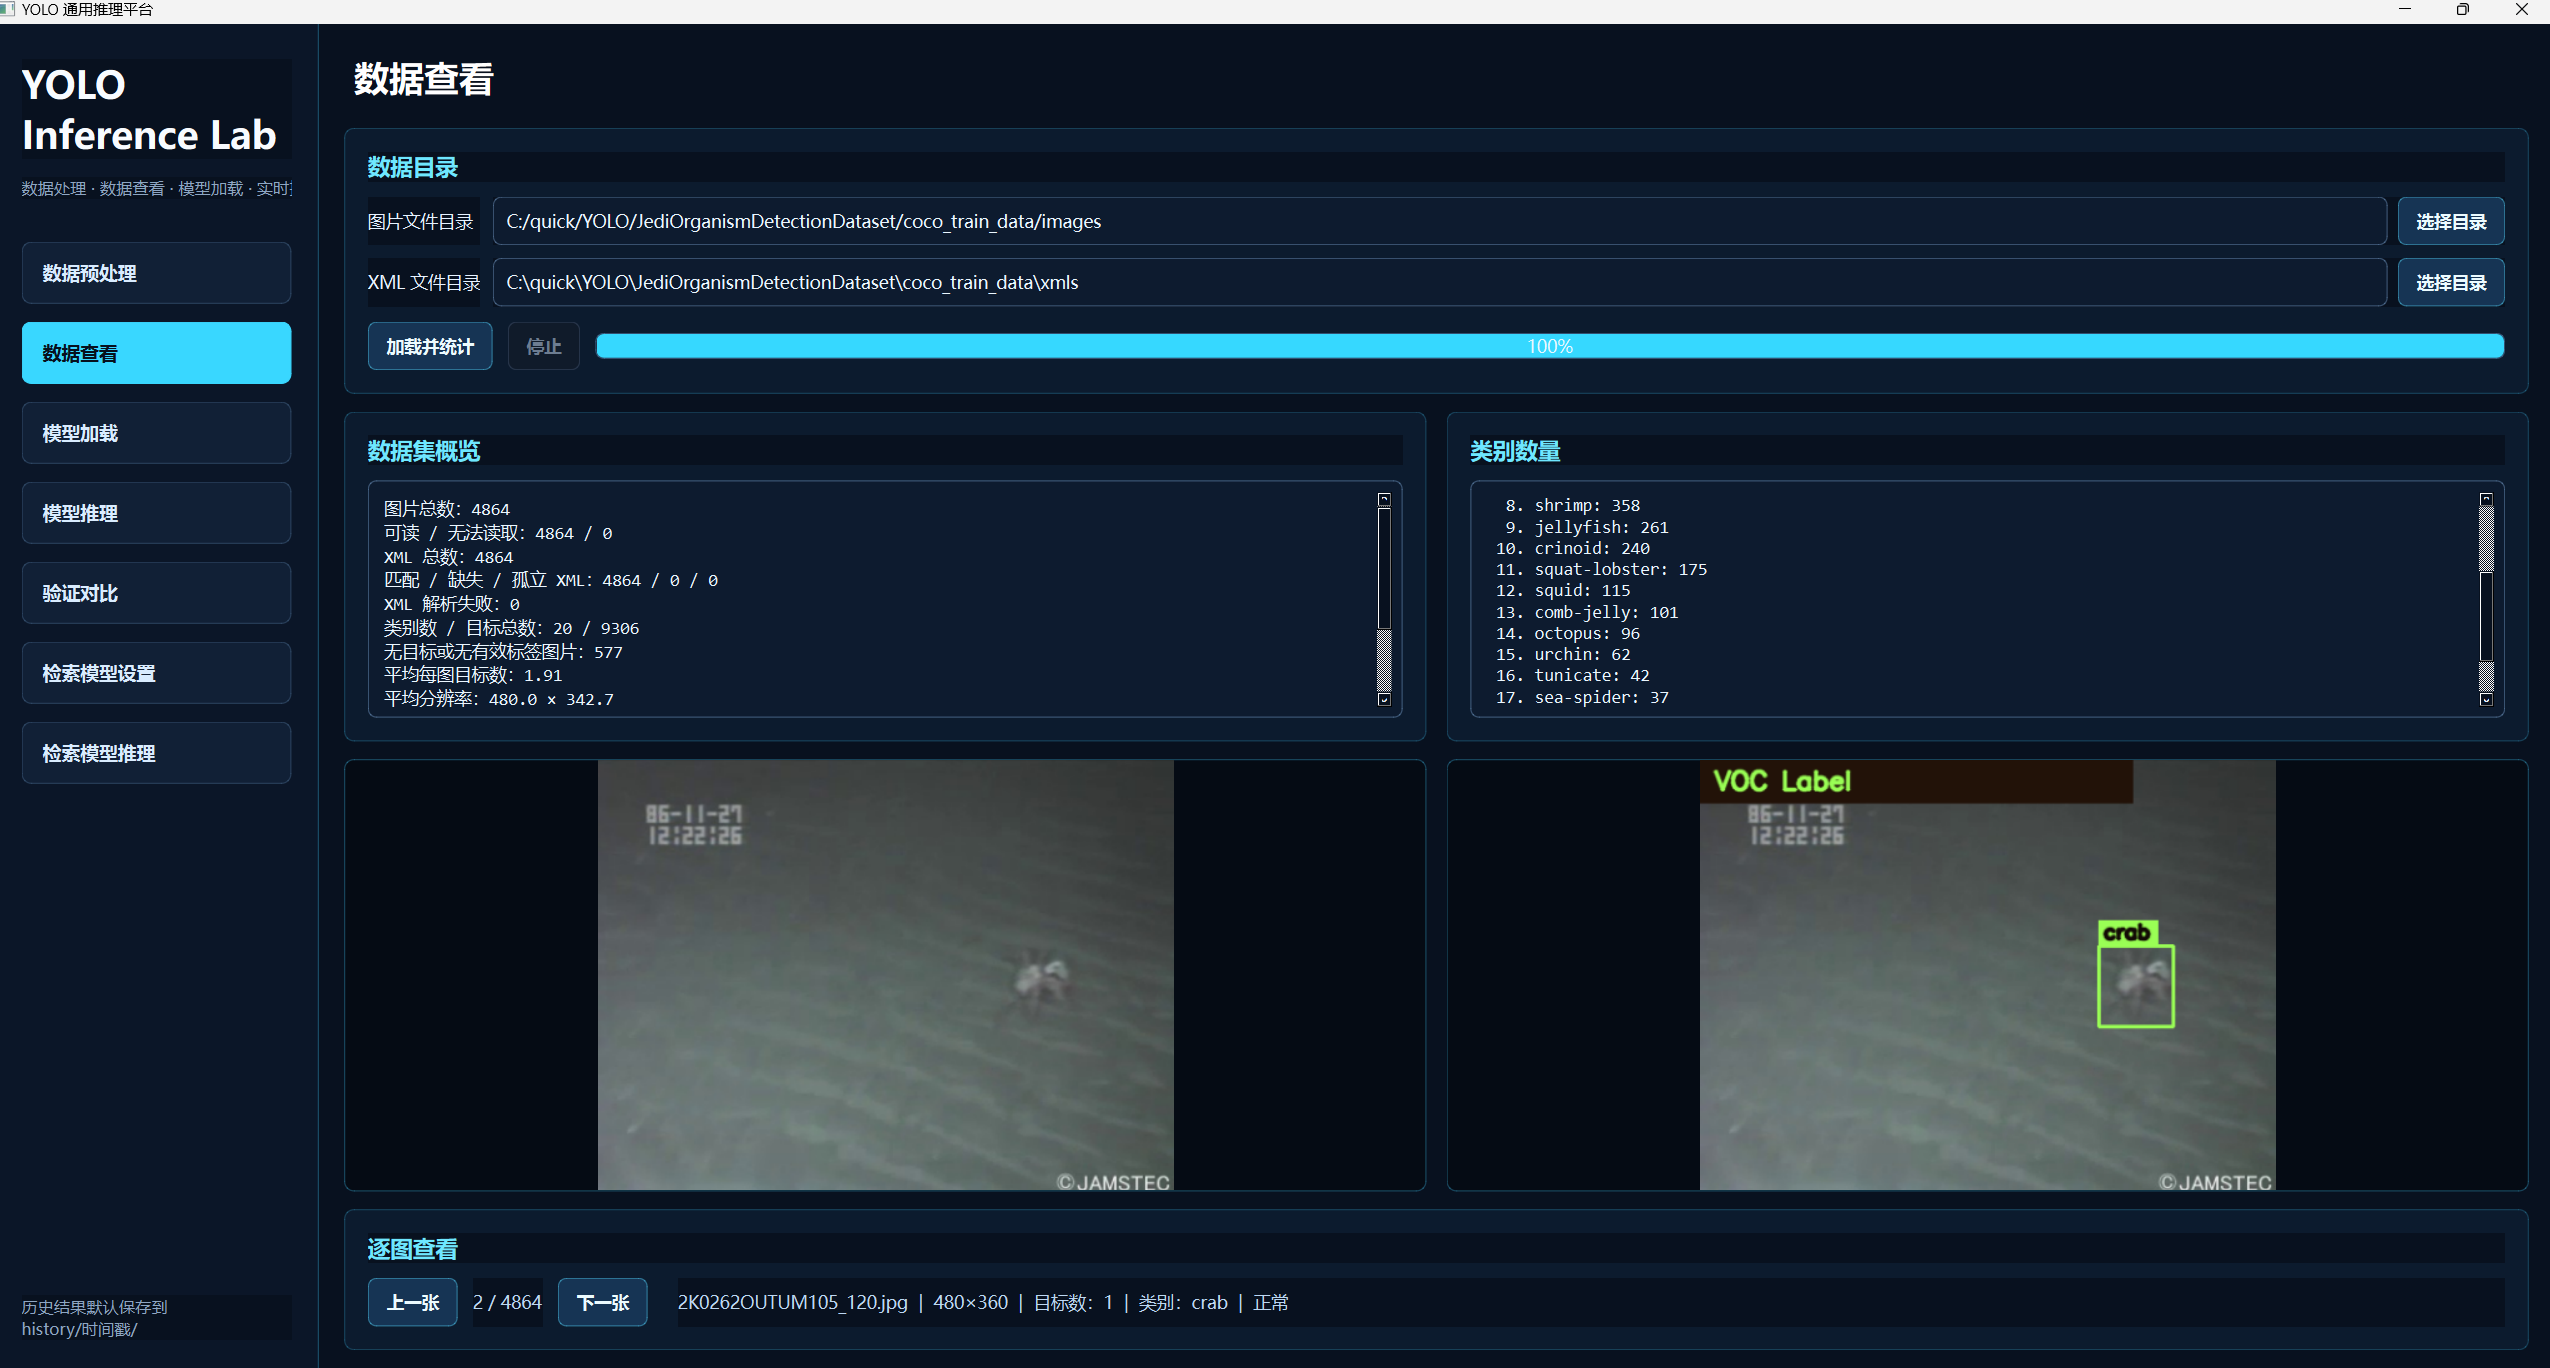Click the '11. squat-lobster: 175' row

[1601, 569]
